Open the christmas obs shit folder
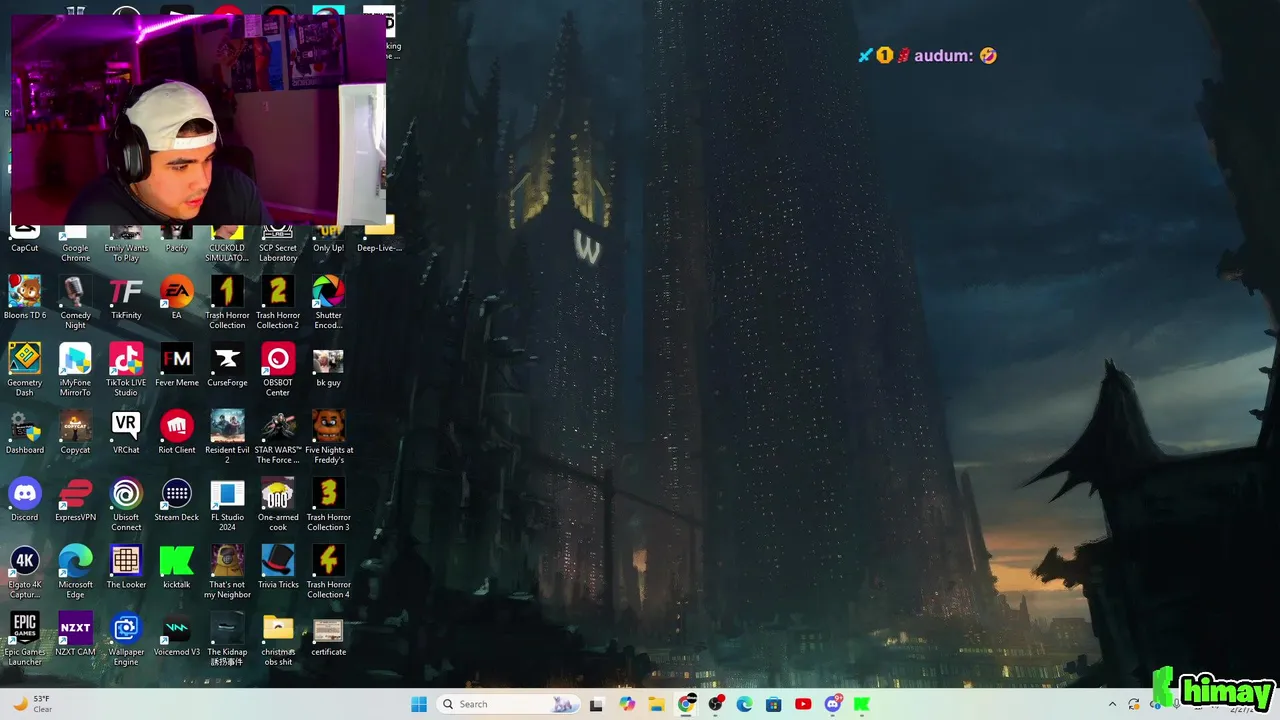The image size is (1280, 720). 278,628
